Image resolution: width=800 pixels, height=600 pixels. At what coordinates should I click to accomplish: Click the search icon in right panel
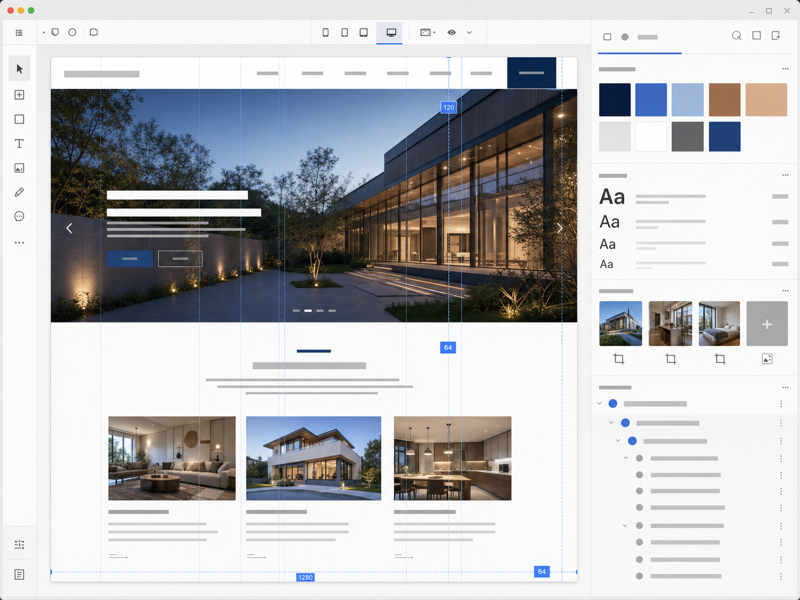pos(737,36)
